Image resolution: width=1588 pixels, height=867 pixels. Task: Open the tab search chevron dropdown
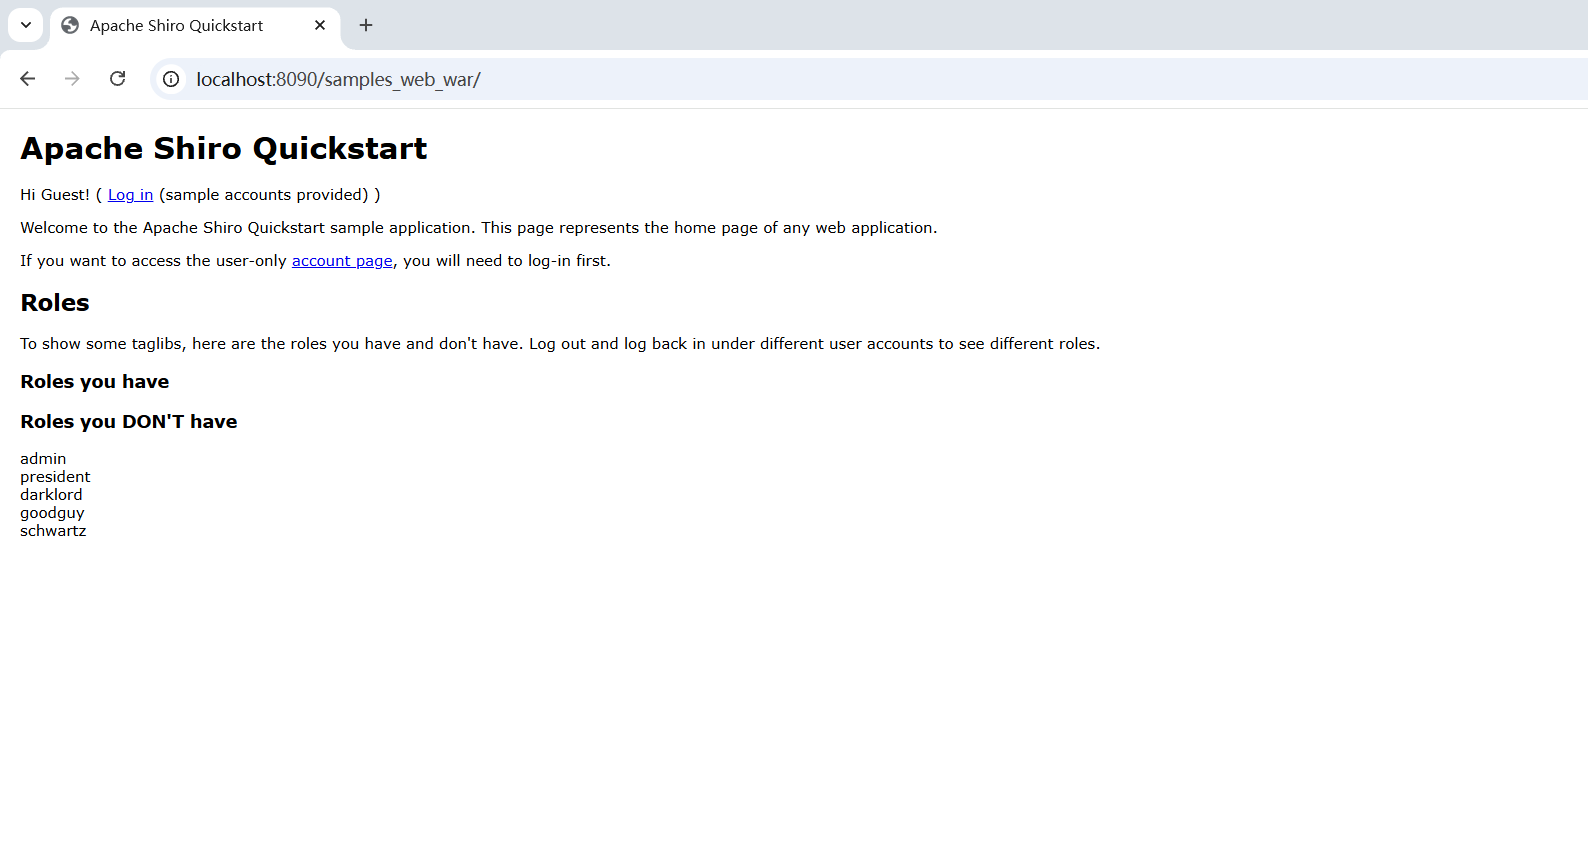(x=26, y=25)
